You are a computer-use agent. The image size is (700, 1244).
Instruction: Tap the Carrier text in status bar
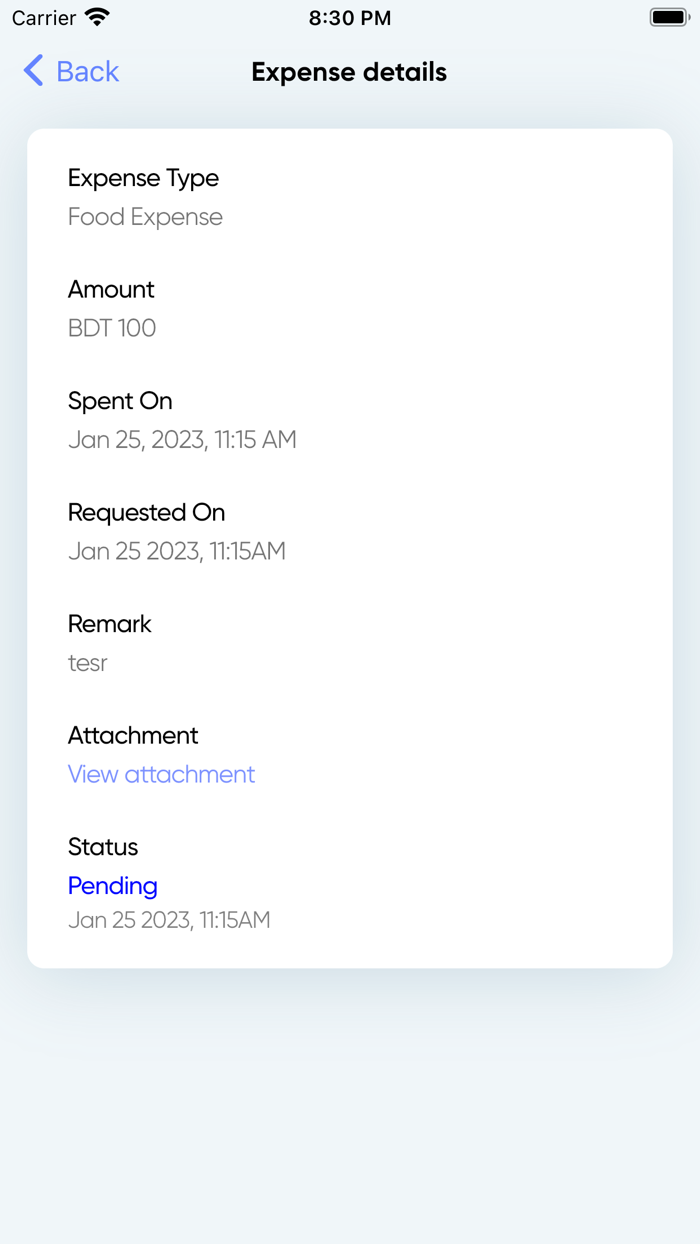coord(44,18)
